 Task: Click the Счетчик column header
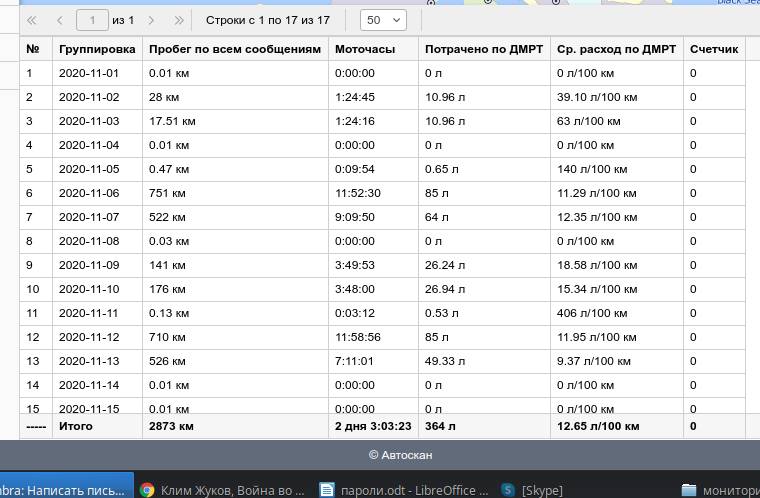click(x=714, y=49)
